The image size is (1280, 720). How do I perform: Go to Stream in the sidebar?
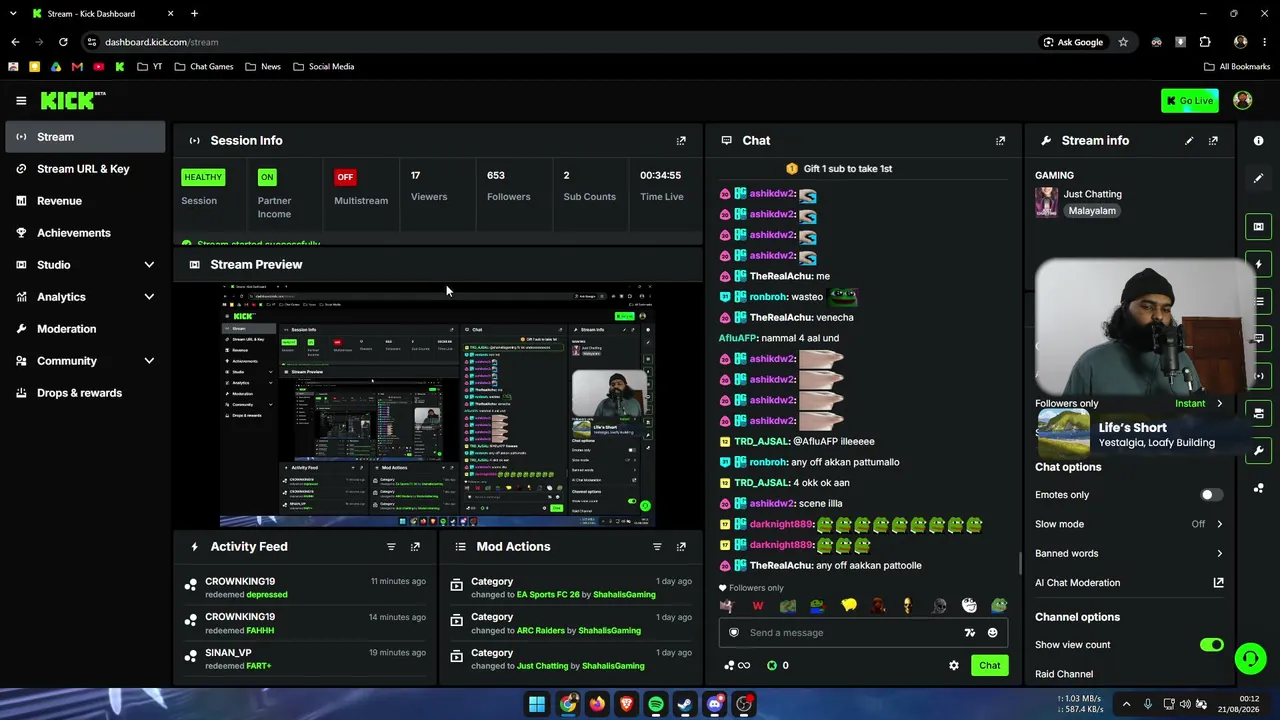click(x=86, y=137)
